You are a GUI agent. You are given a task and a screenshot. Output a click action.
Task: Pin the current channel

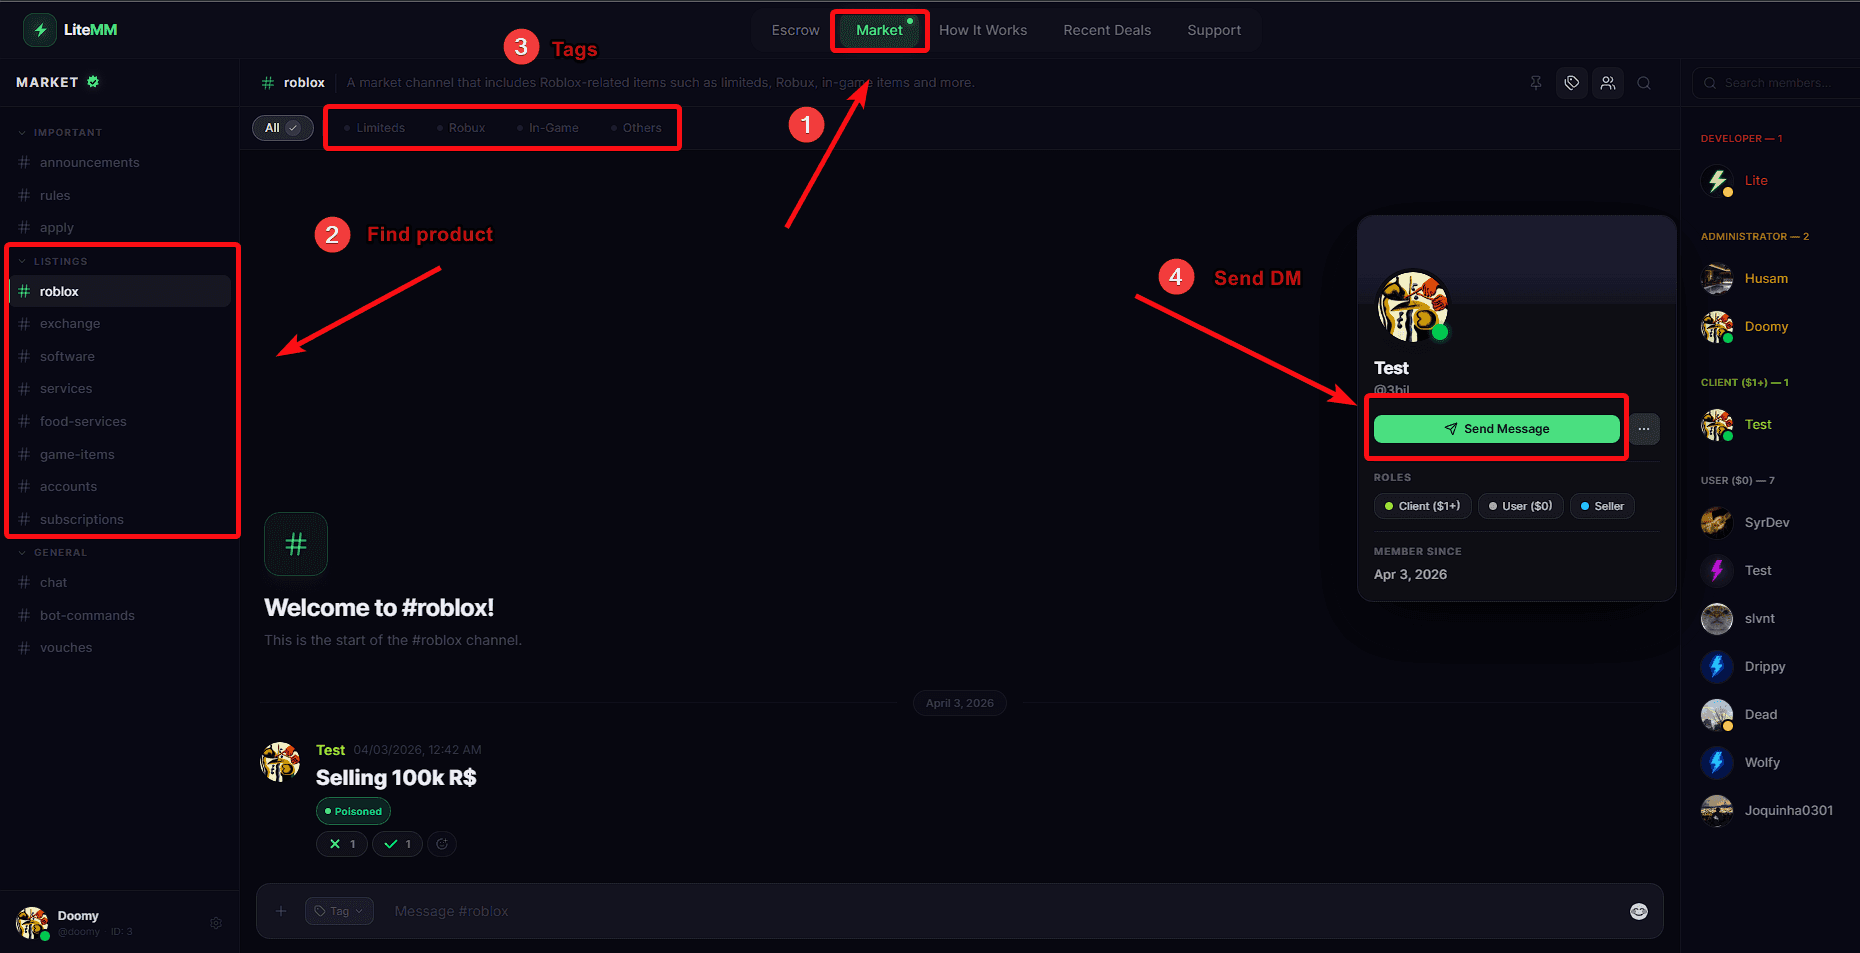(x=1536, y=83)
